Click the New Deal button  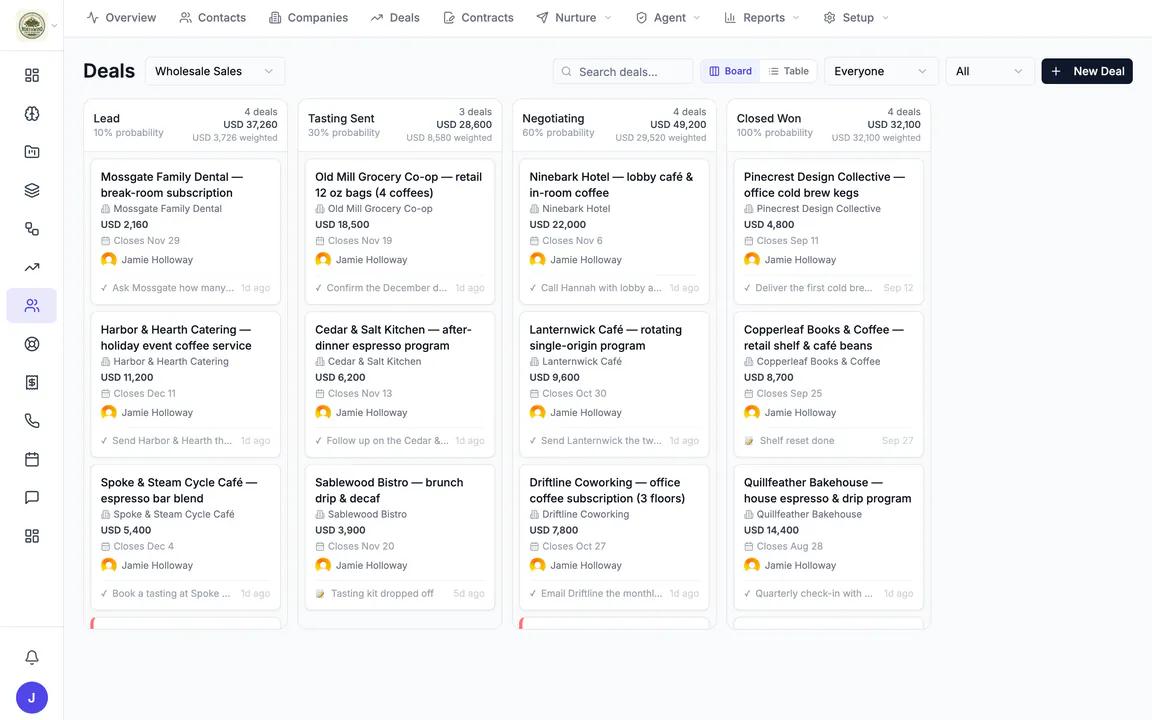tap(1087, 71)
